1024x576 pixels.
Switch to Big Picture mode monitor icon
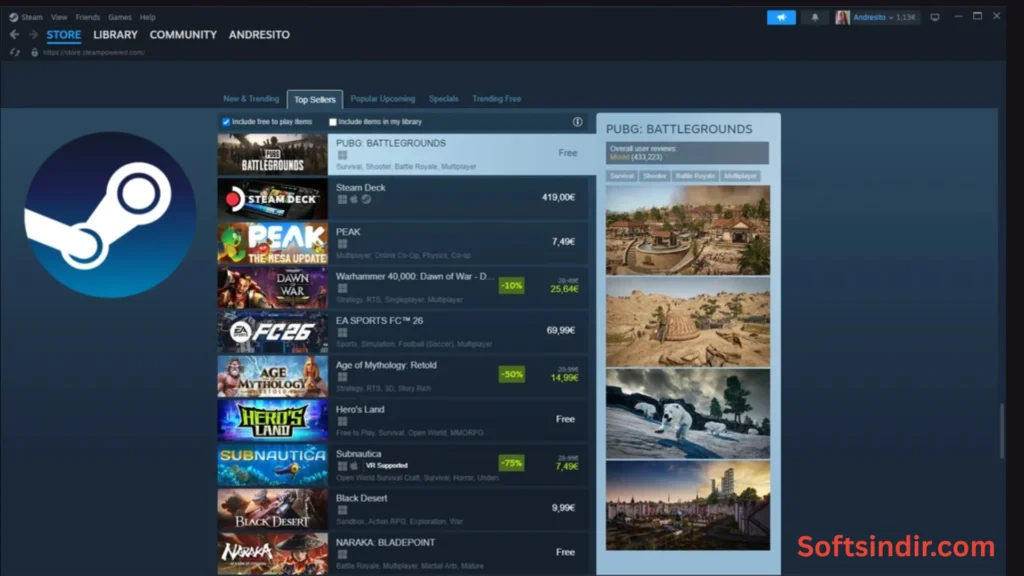click(x=935, y=17)
